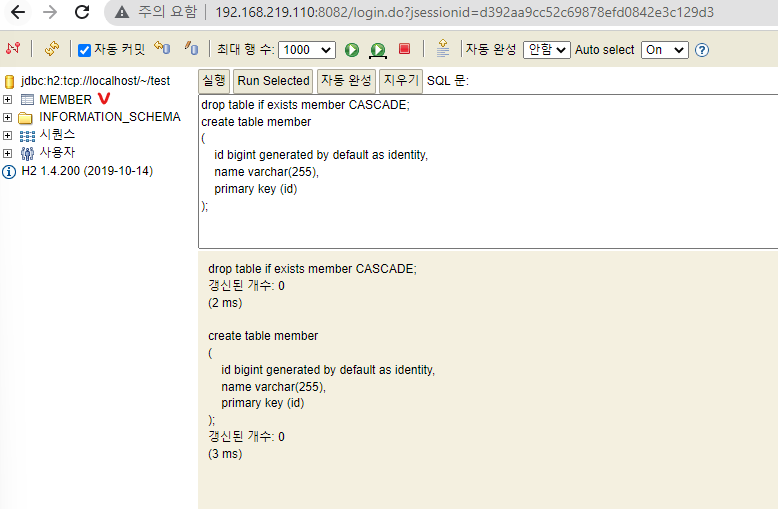The height and width of the screenshot is (509, 778).
Task: Click "create table member" in the results
Action: tap(263, 336)
